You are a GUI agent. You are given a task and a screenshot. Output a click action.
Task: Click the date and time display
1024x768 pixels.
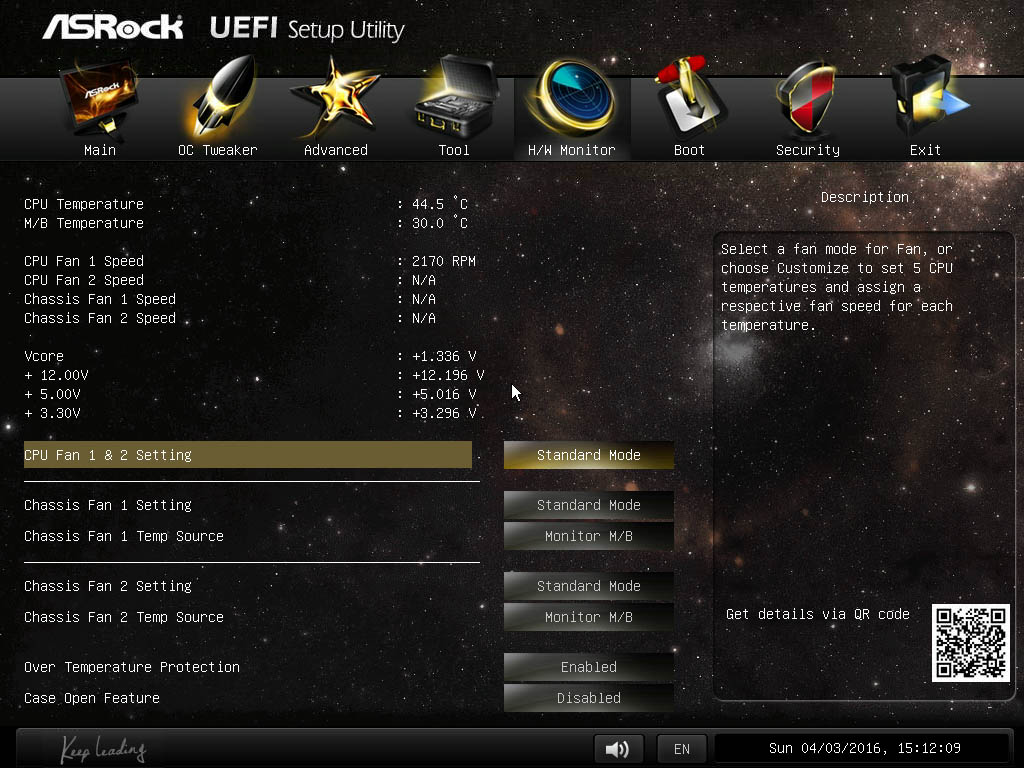(864, 748)
